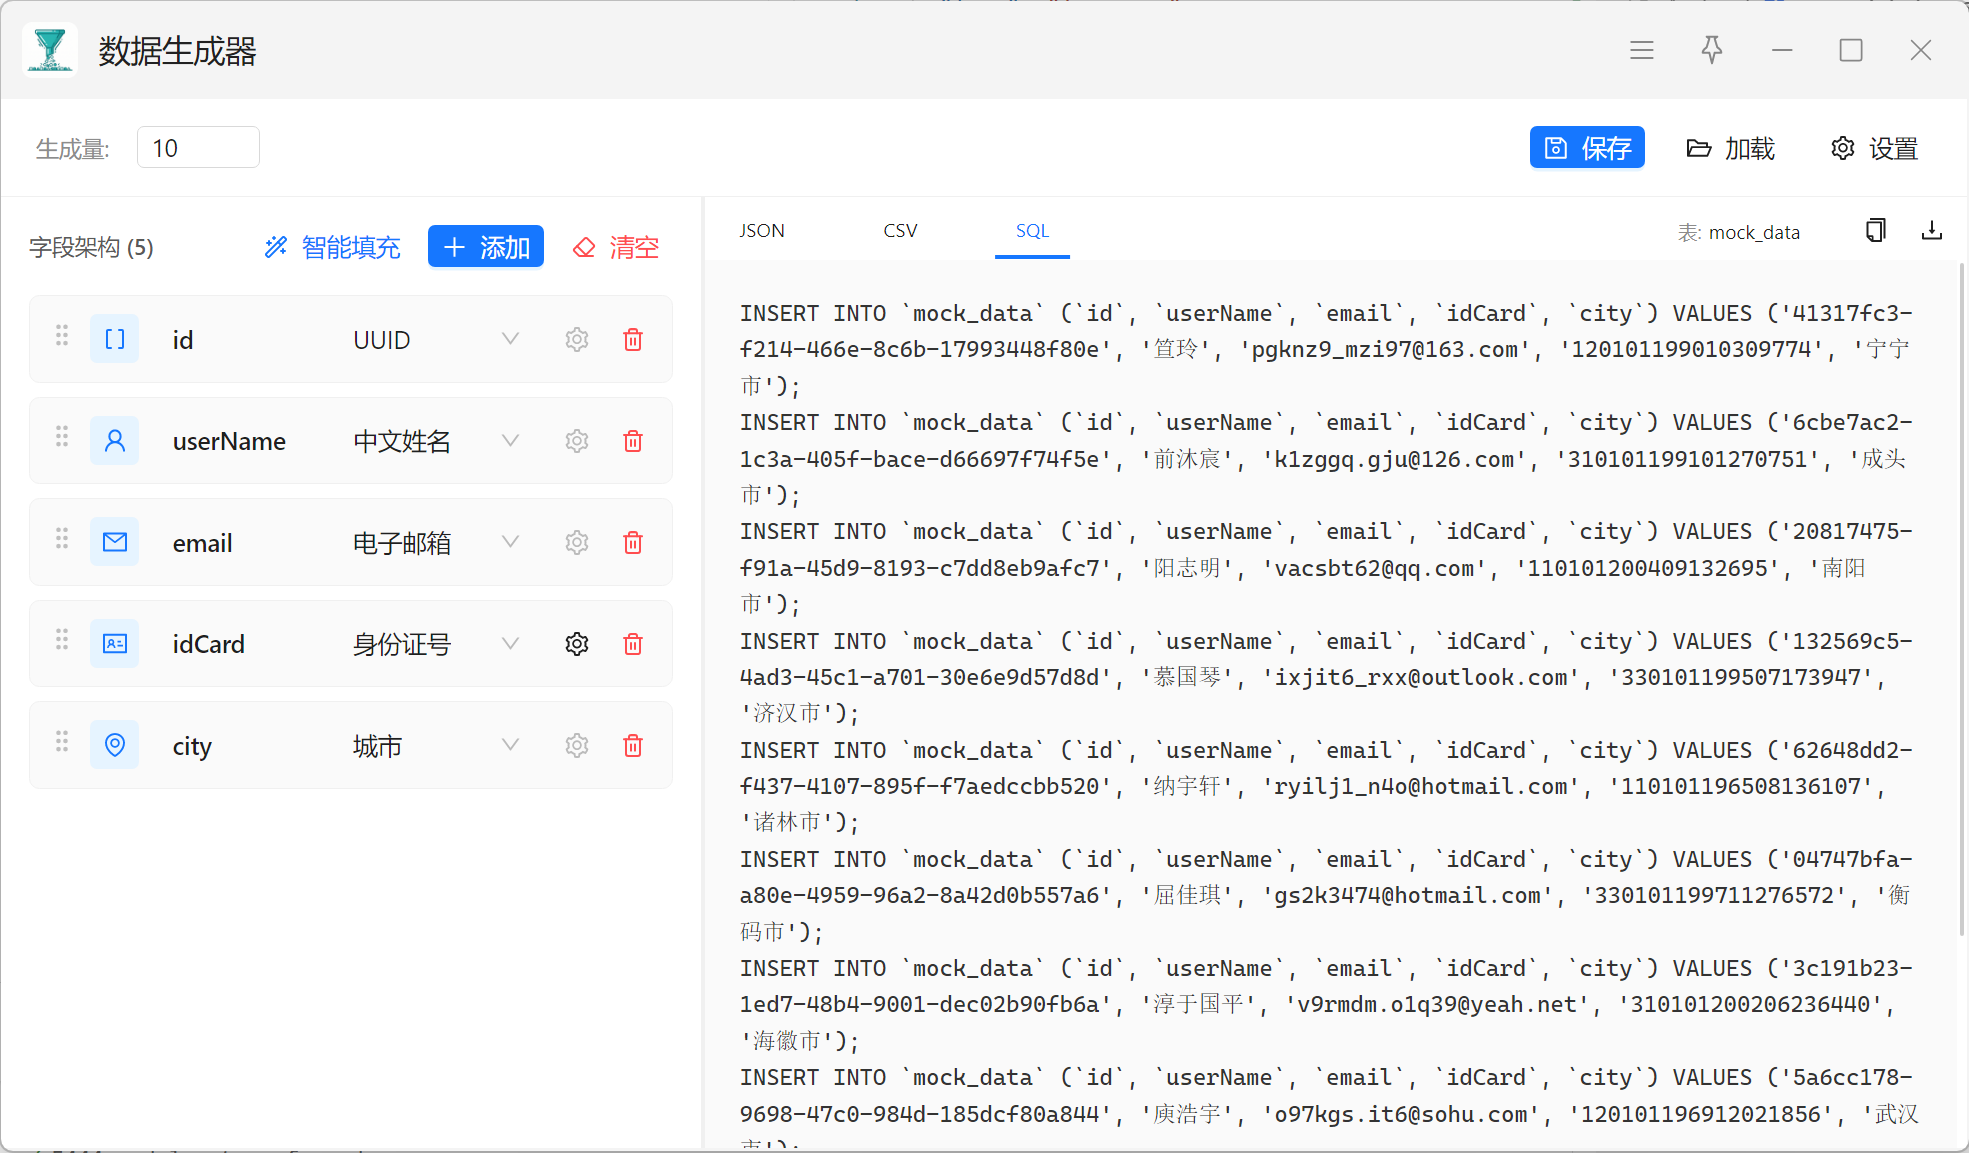Screen dimensions: 1969x1153
Task: Open gear settings for userName field
Action: point(577,441)
